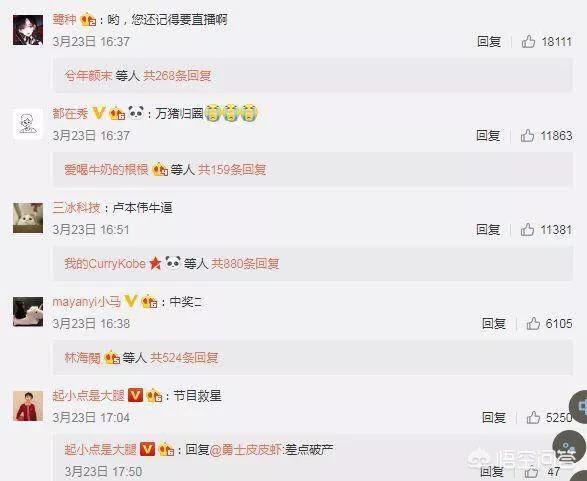Expand the 共268条回复 replies
Viewport: 587px width, 481px height.
tap(177, 76)
